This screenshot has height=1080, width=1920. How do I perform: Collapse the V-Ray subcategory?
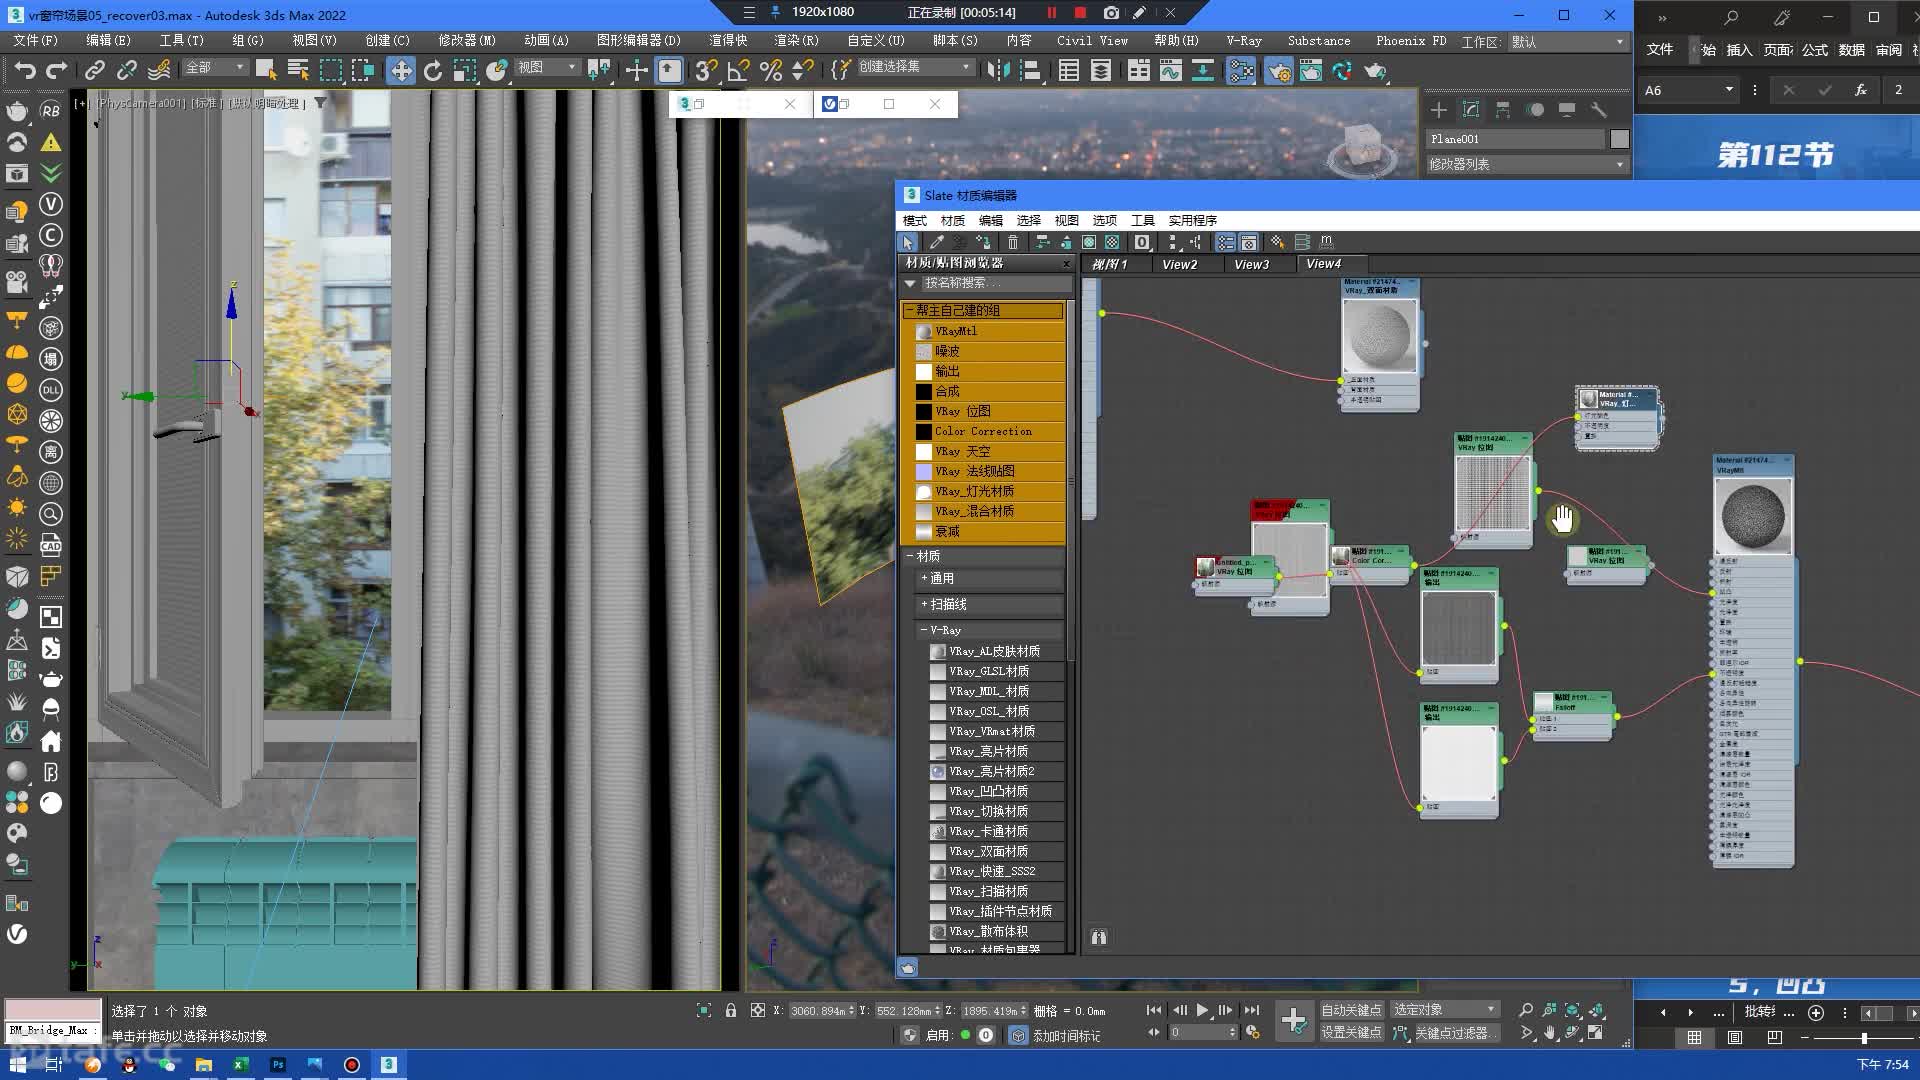924,630
